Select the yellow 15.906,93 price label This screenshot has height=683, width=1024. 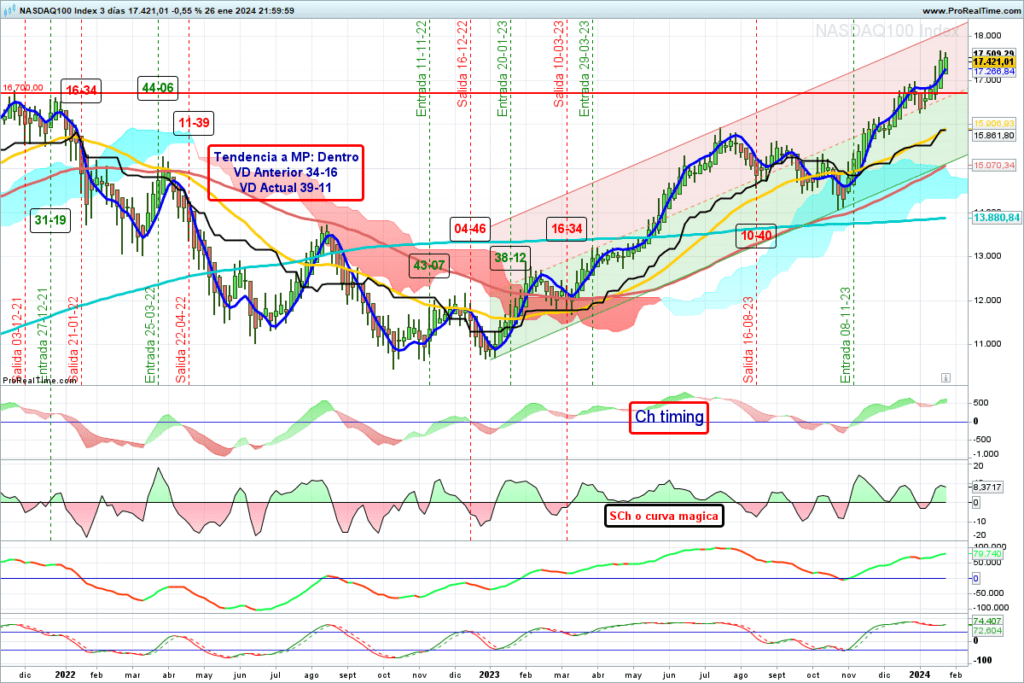click(x=993, y=123)
